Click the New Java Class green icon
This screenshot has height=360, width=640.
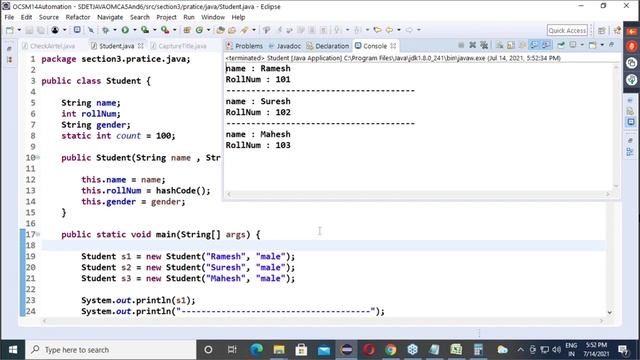pos(199,30)
